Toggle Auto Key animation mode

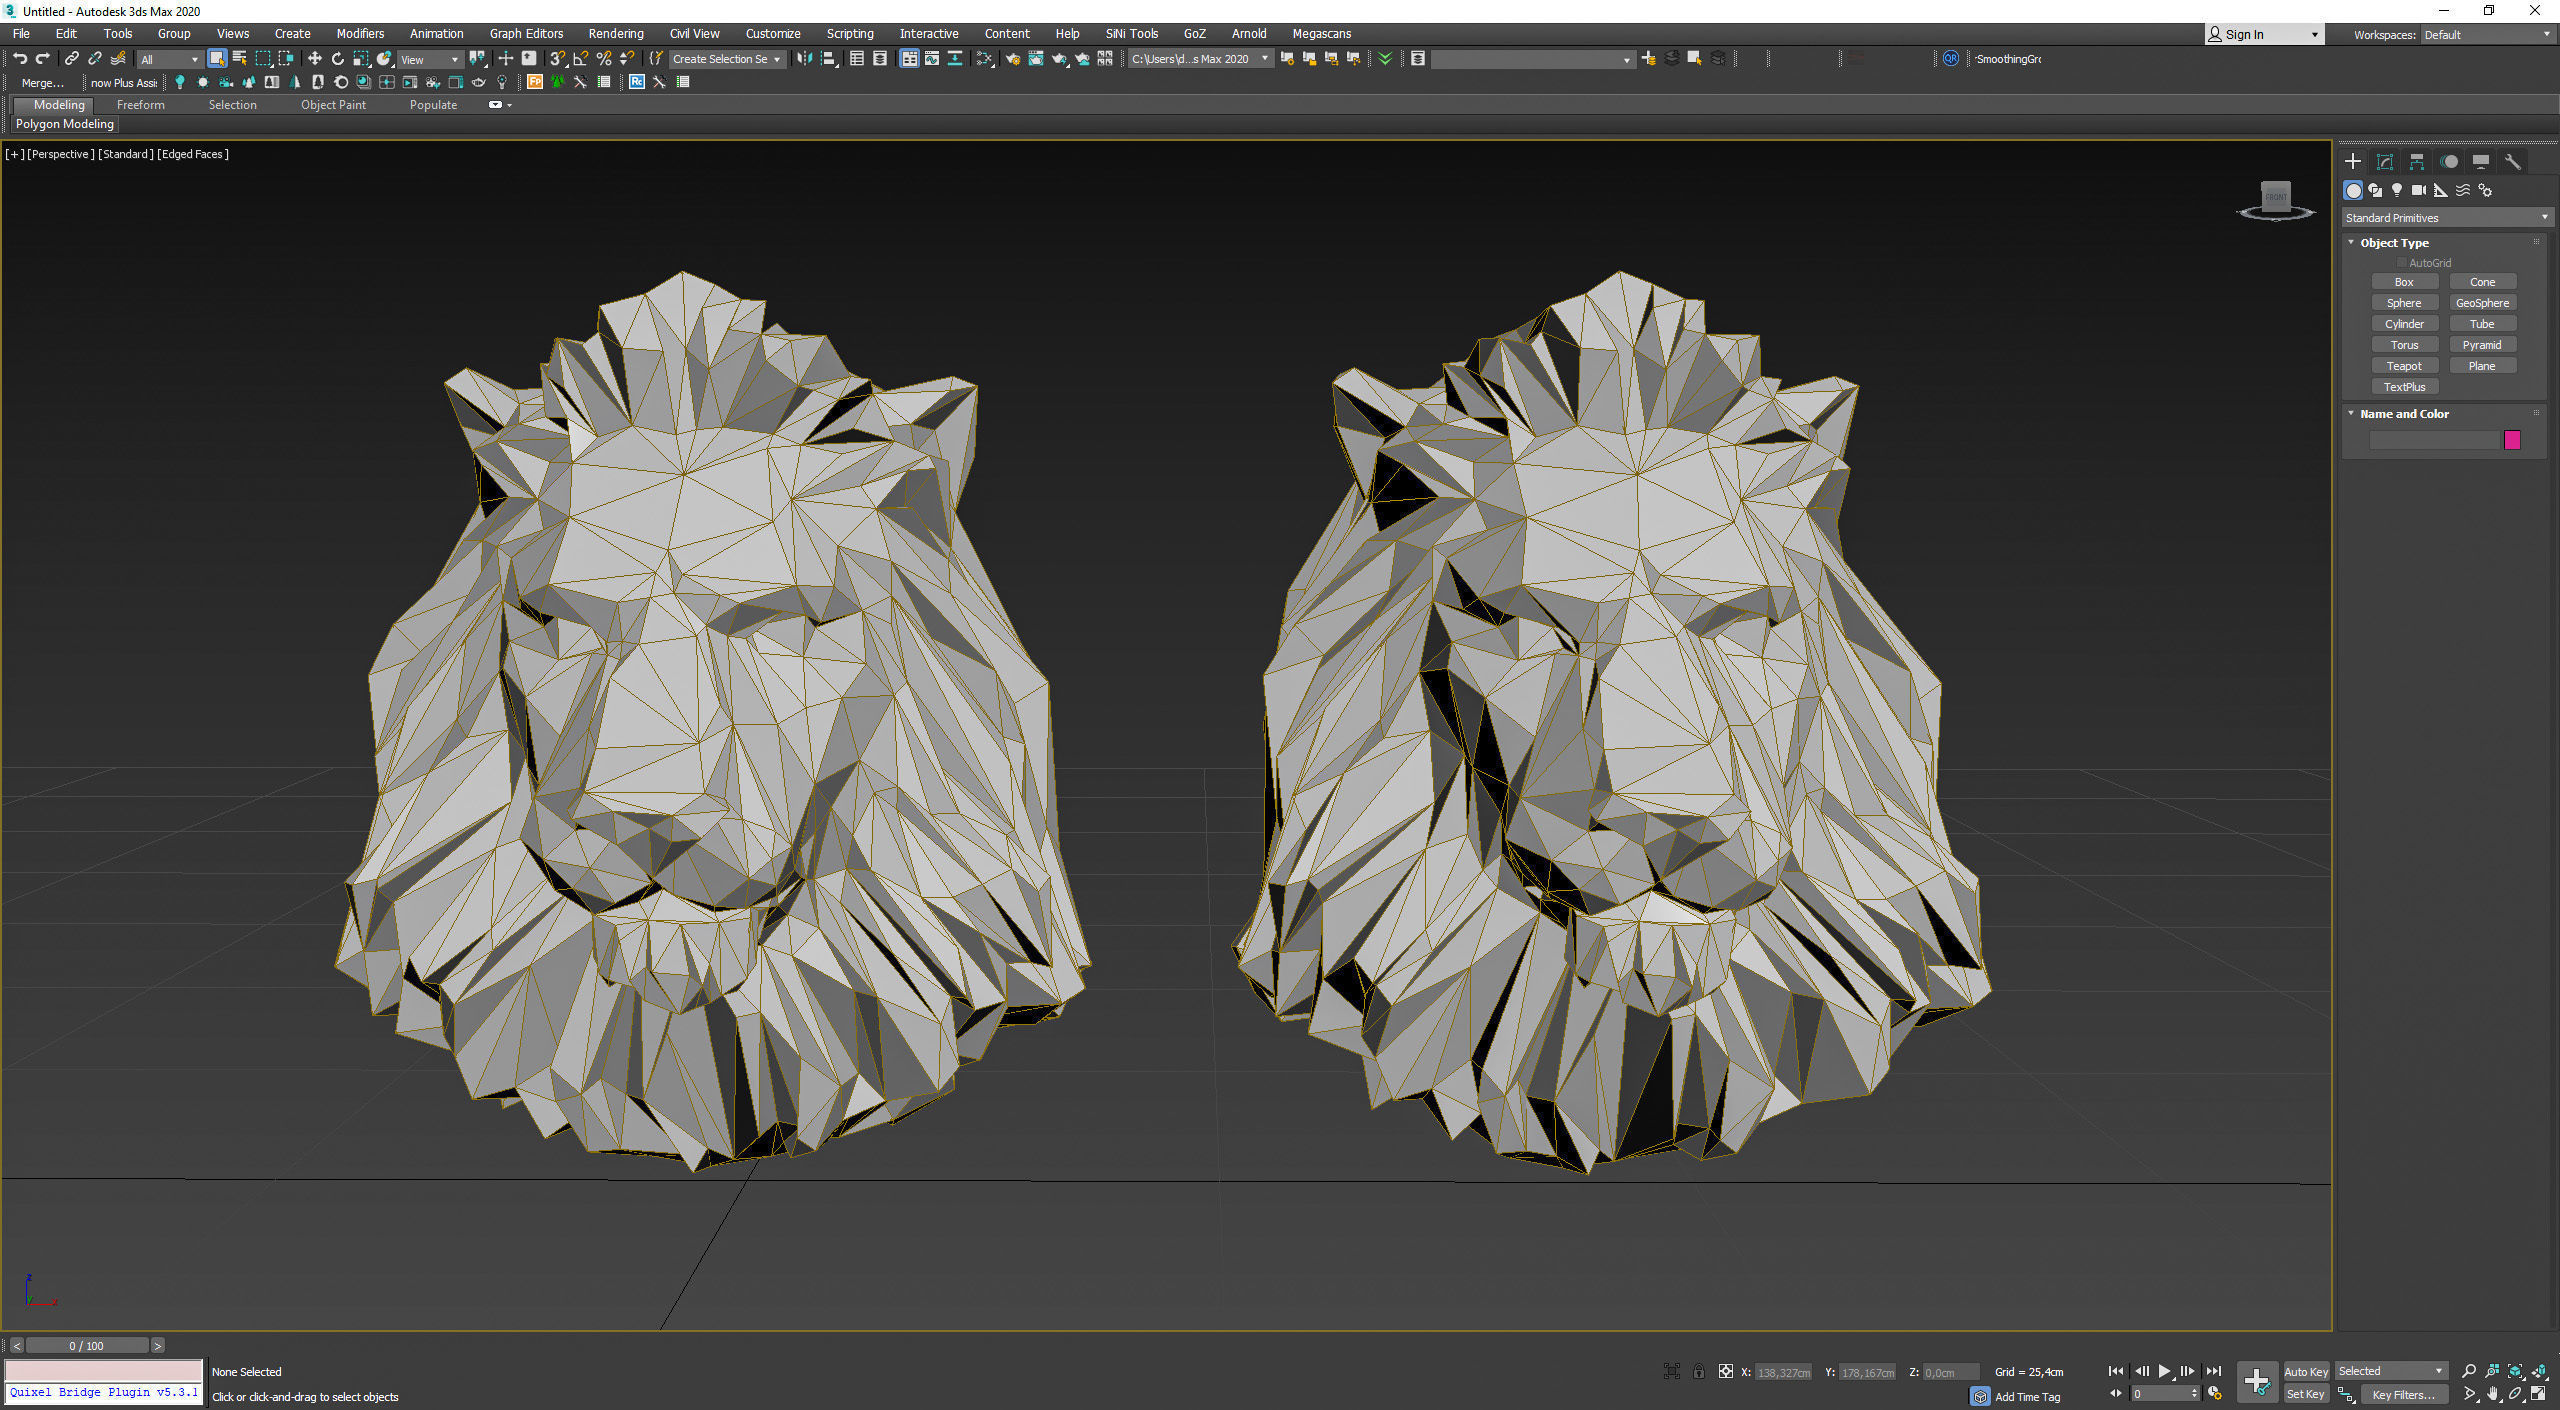coord(2307,1372)
